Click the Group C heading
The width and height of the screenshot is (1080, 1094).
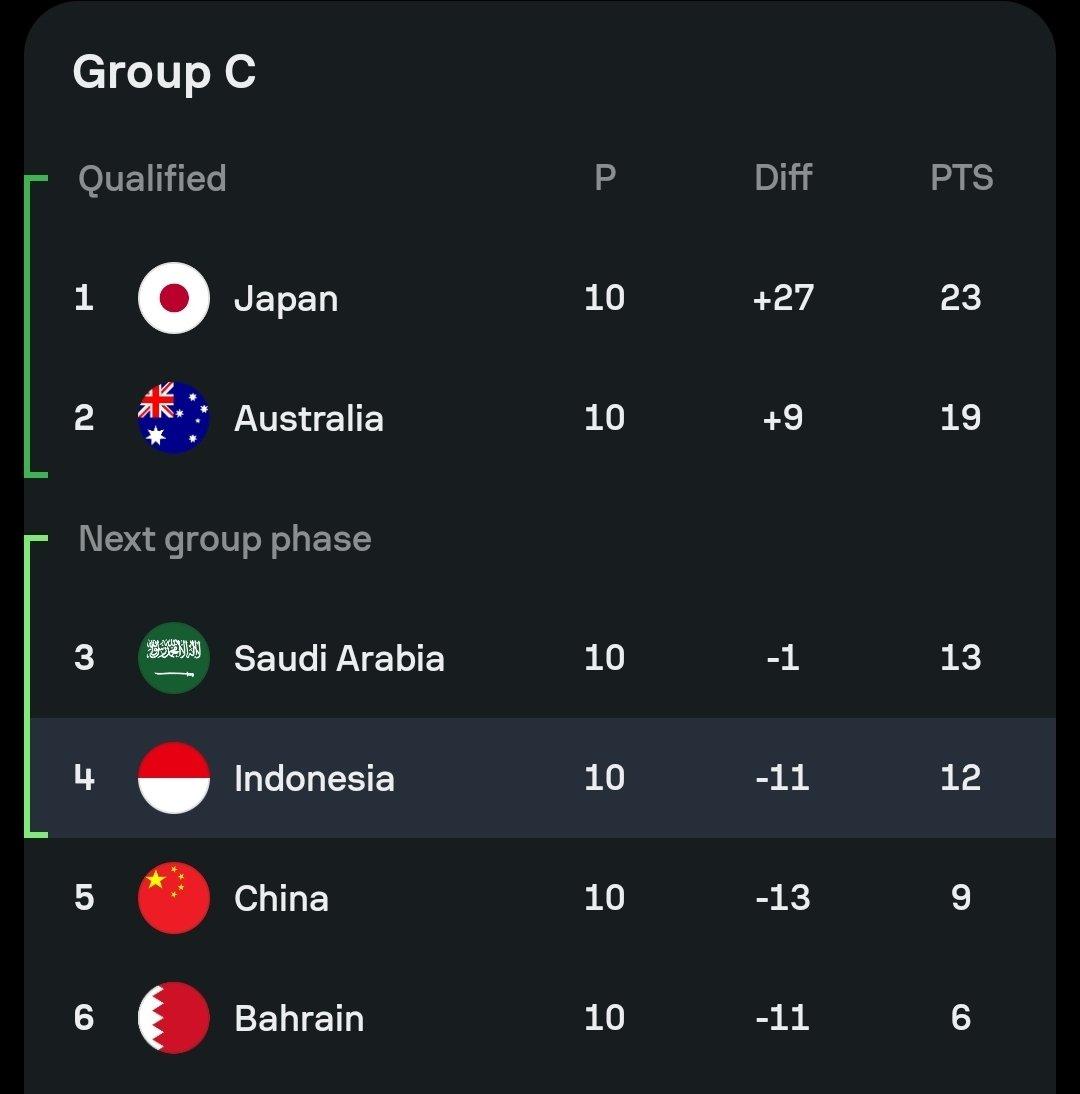coord(165,73)
